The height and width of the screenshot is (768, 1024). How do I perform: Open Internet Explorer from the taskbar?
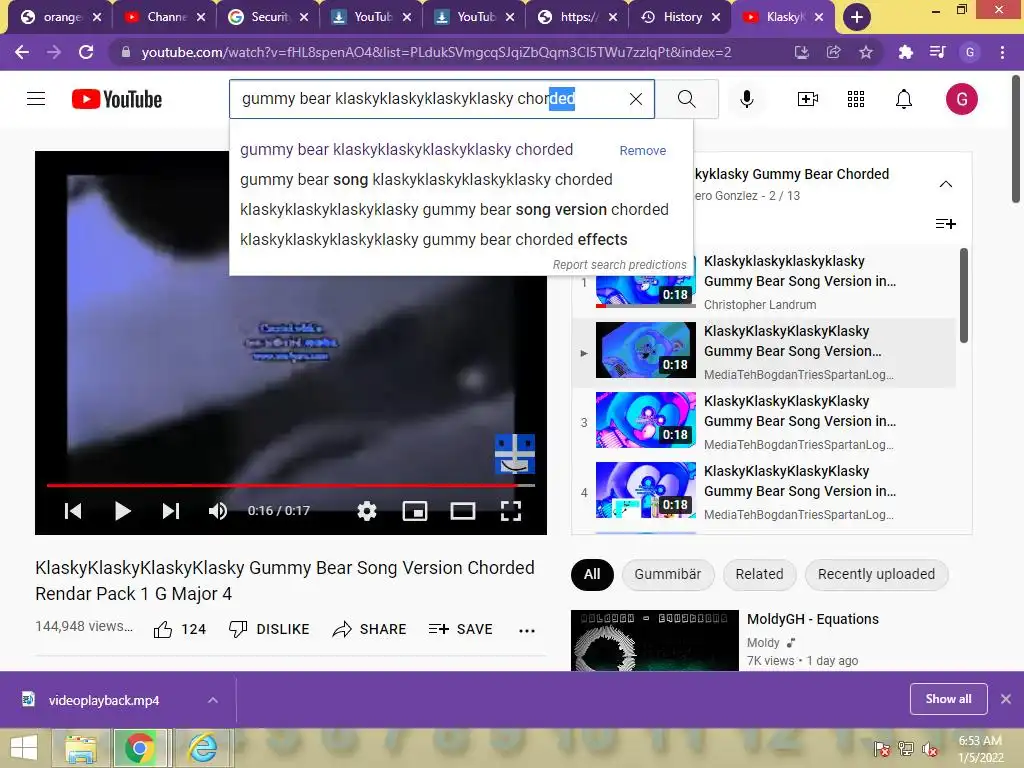203,748
